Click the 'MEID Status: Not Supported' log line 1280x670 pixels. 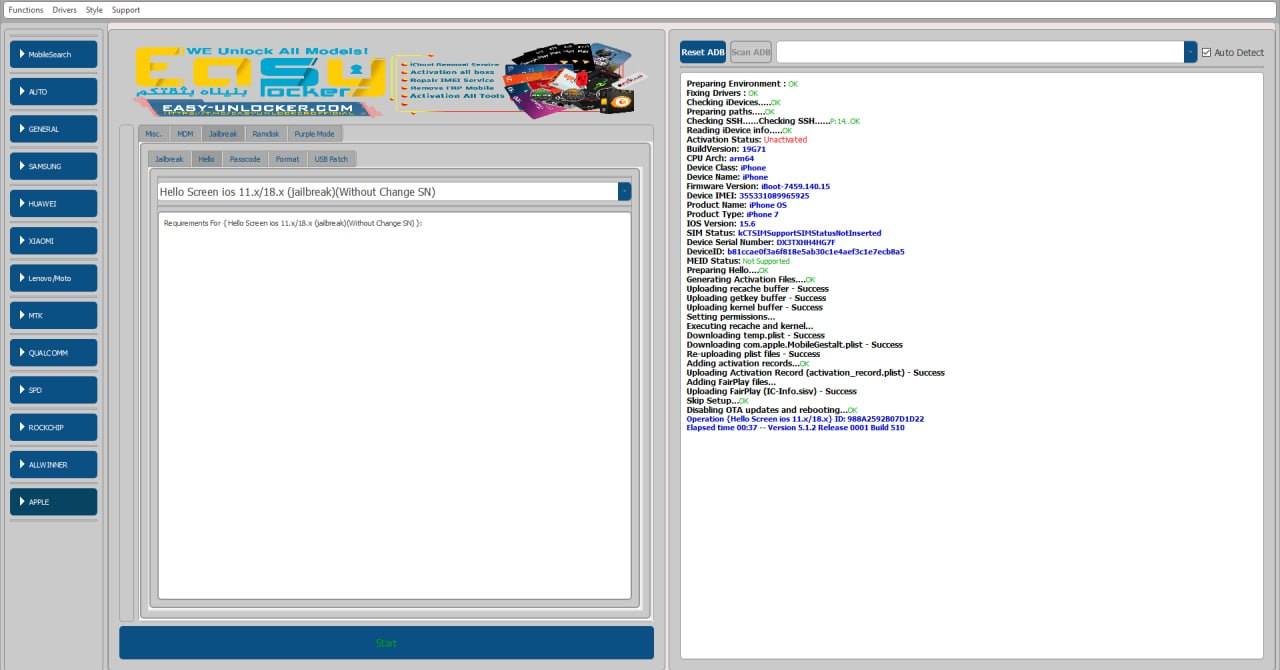(738, 261)
